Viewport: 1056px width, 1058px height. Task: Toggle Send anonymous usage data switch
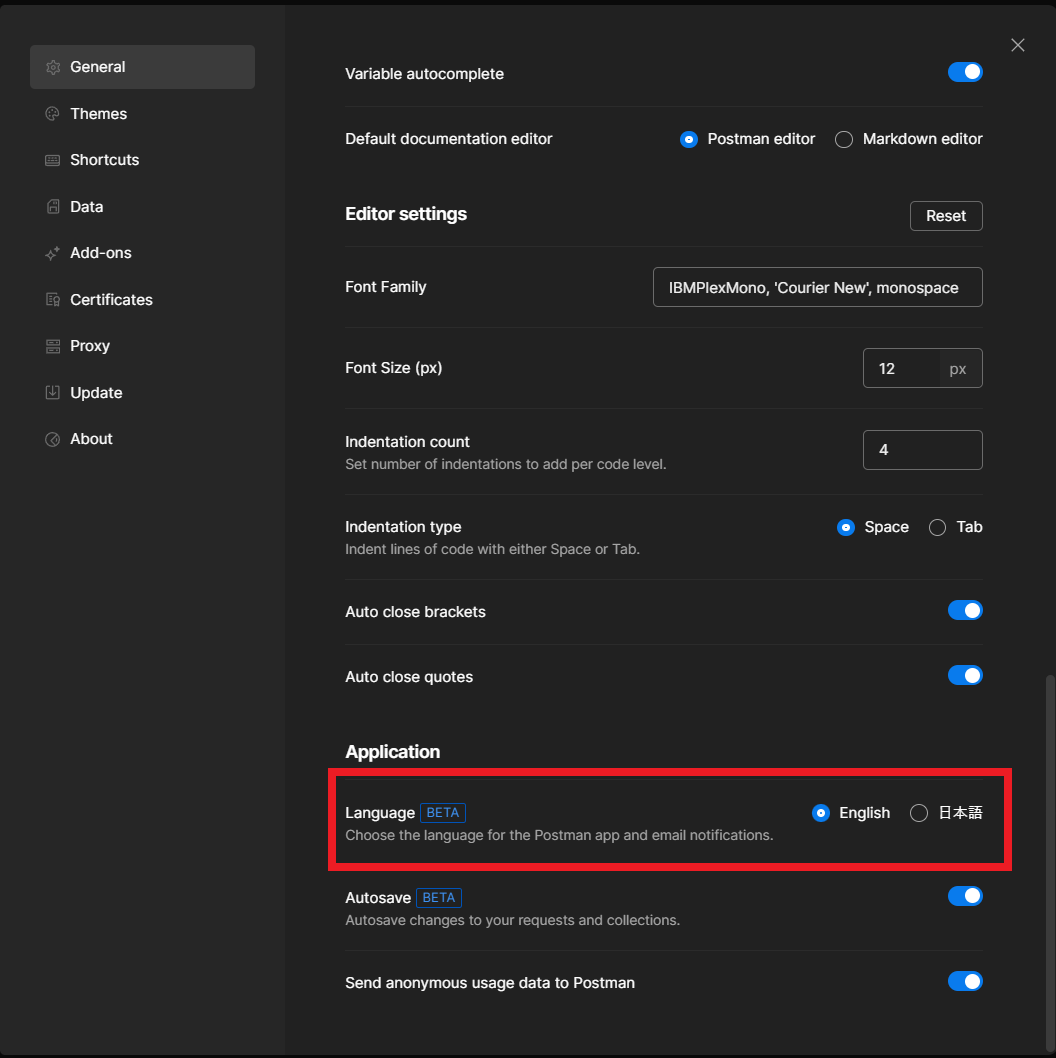pyautogui.click(x=965, y=981)
